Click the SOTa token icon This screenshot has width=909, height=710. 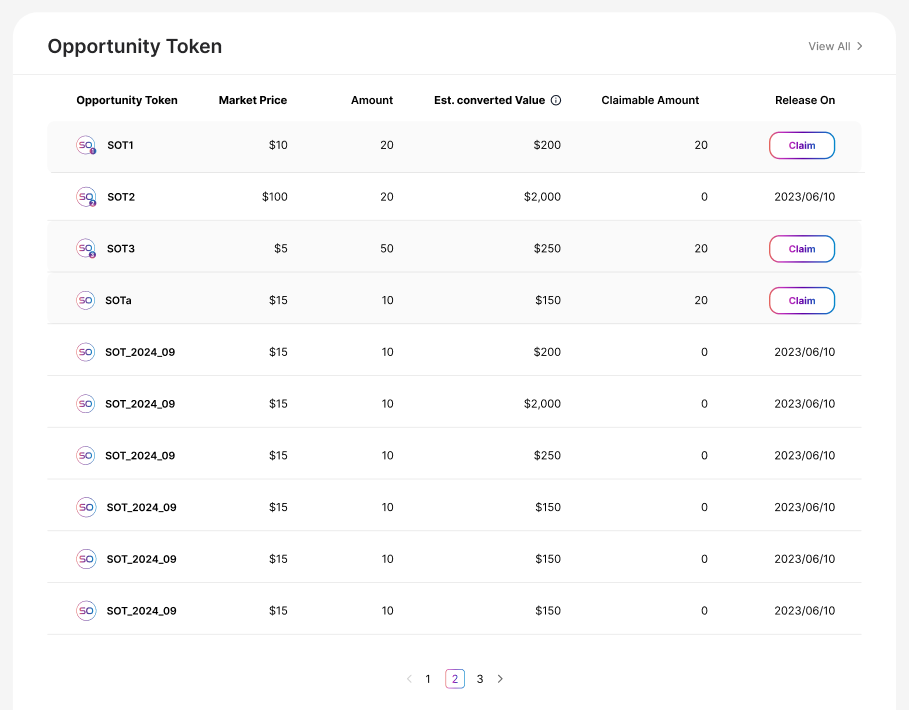click(x=86, y=300)
